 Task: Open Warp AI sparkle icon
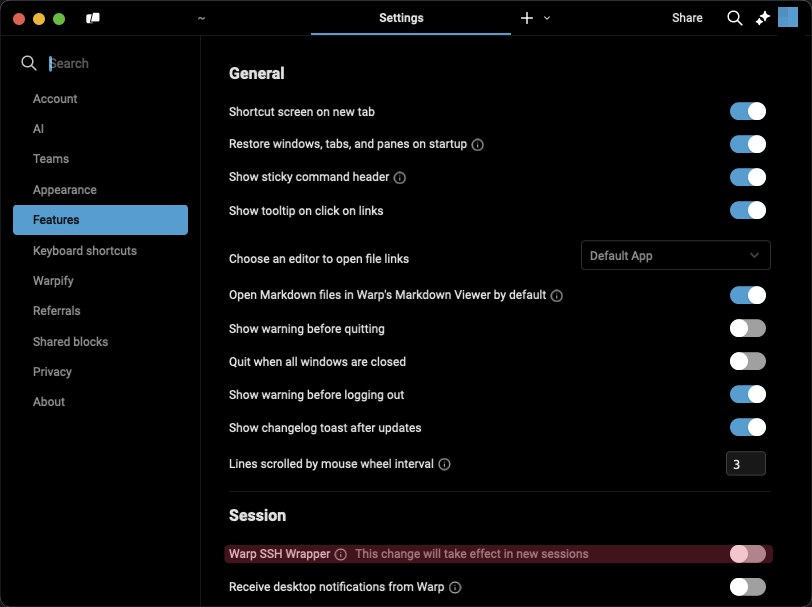(x=762, y=18)
